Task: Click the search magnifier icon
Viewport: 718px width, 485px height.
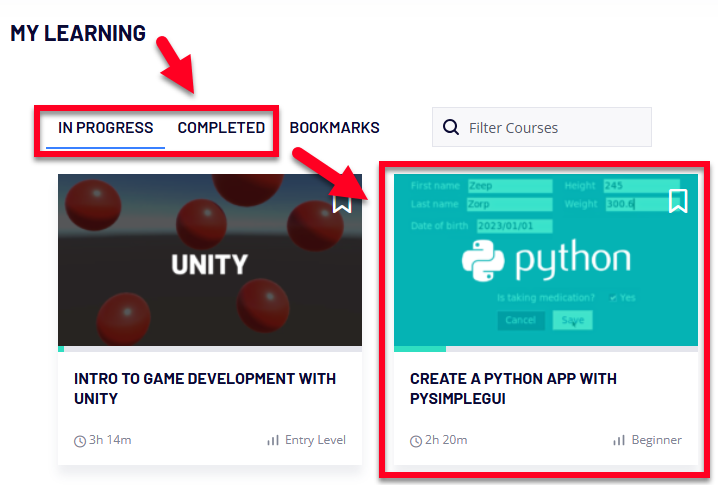Action: [451, 127]
